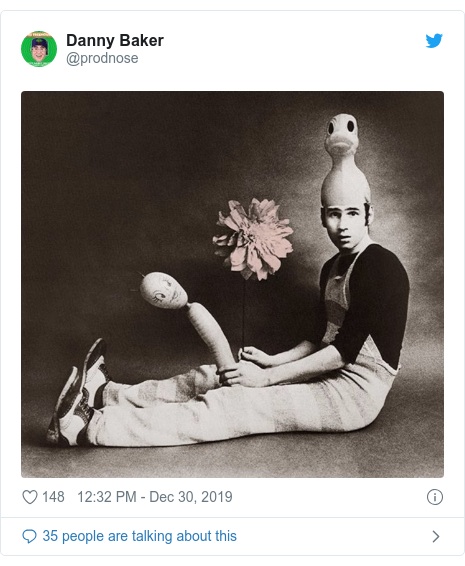Screen dimensions: 465x566
Task: Open the embedded sepia photograph
Action: [x=232, y=284]
